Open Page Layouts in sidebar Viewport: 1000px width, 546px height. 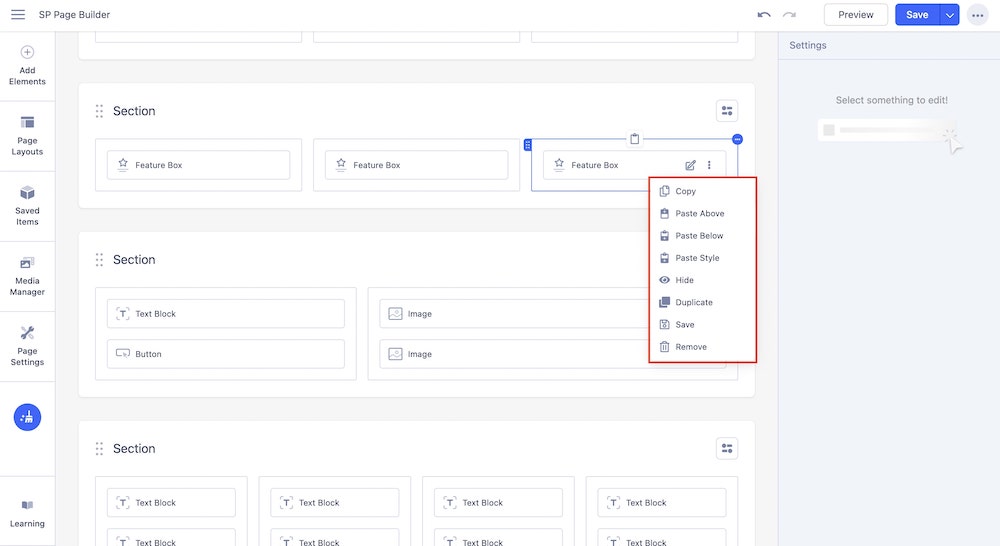[x=27, y=135]
